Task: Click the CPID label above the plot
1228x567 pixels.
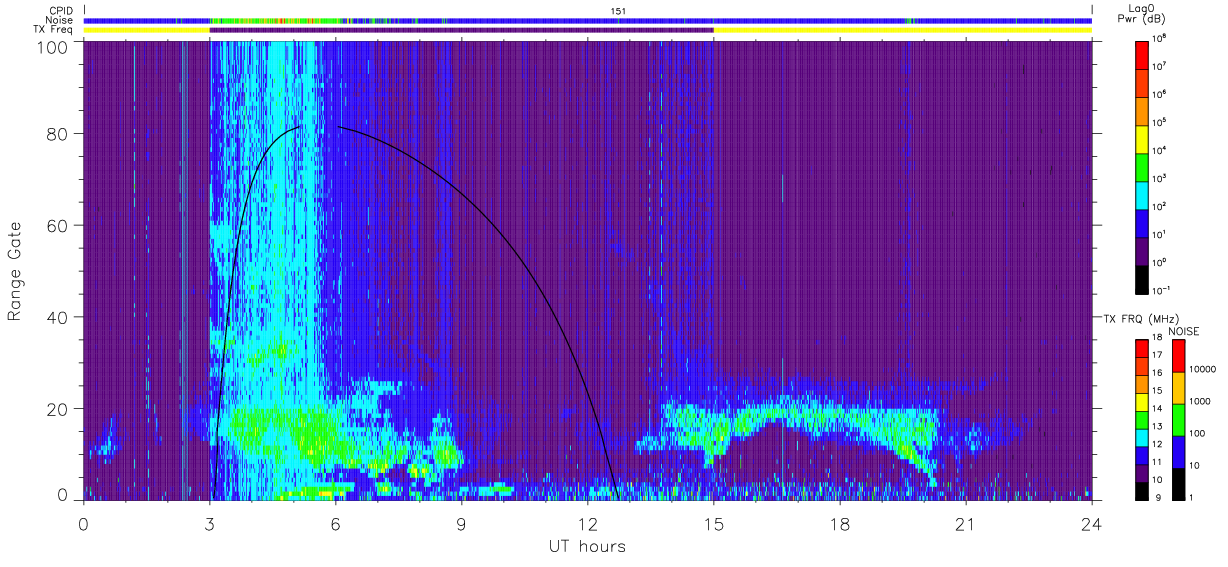Action: coord(60,10)
